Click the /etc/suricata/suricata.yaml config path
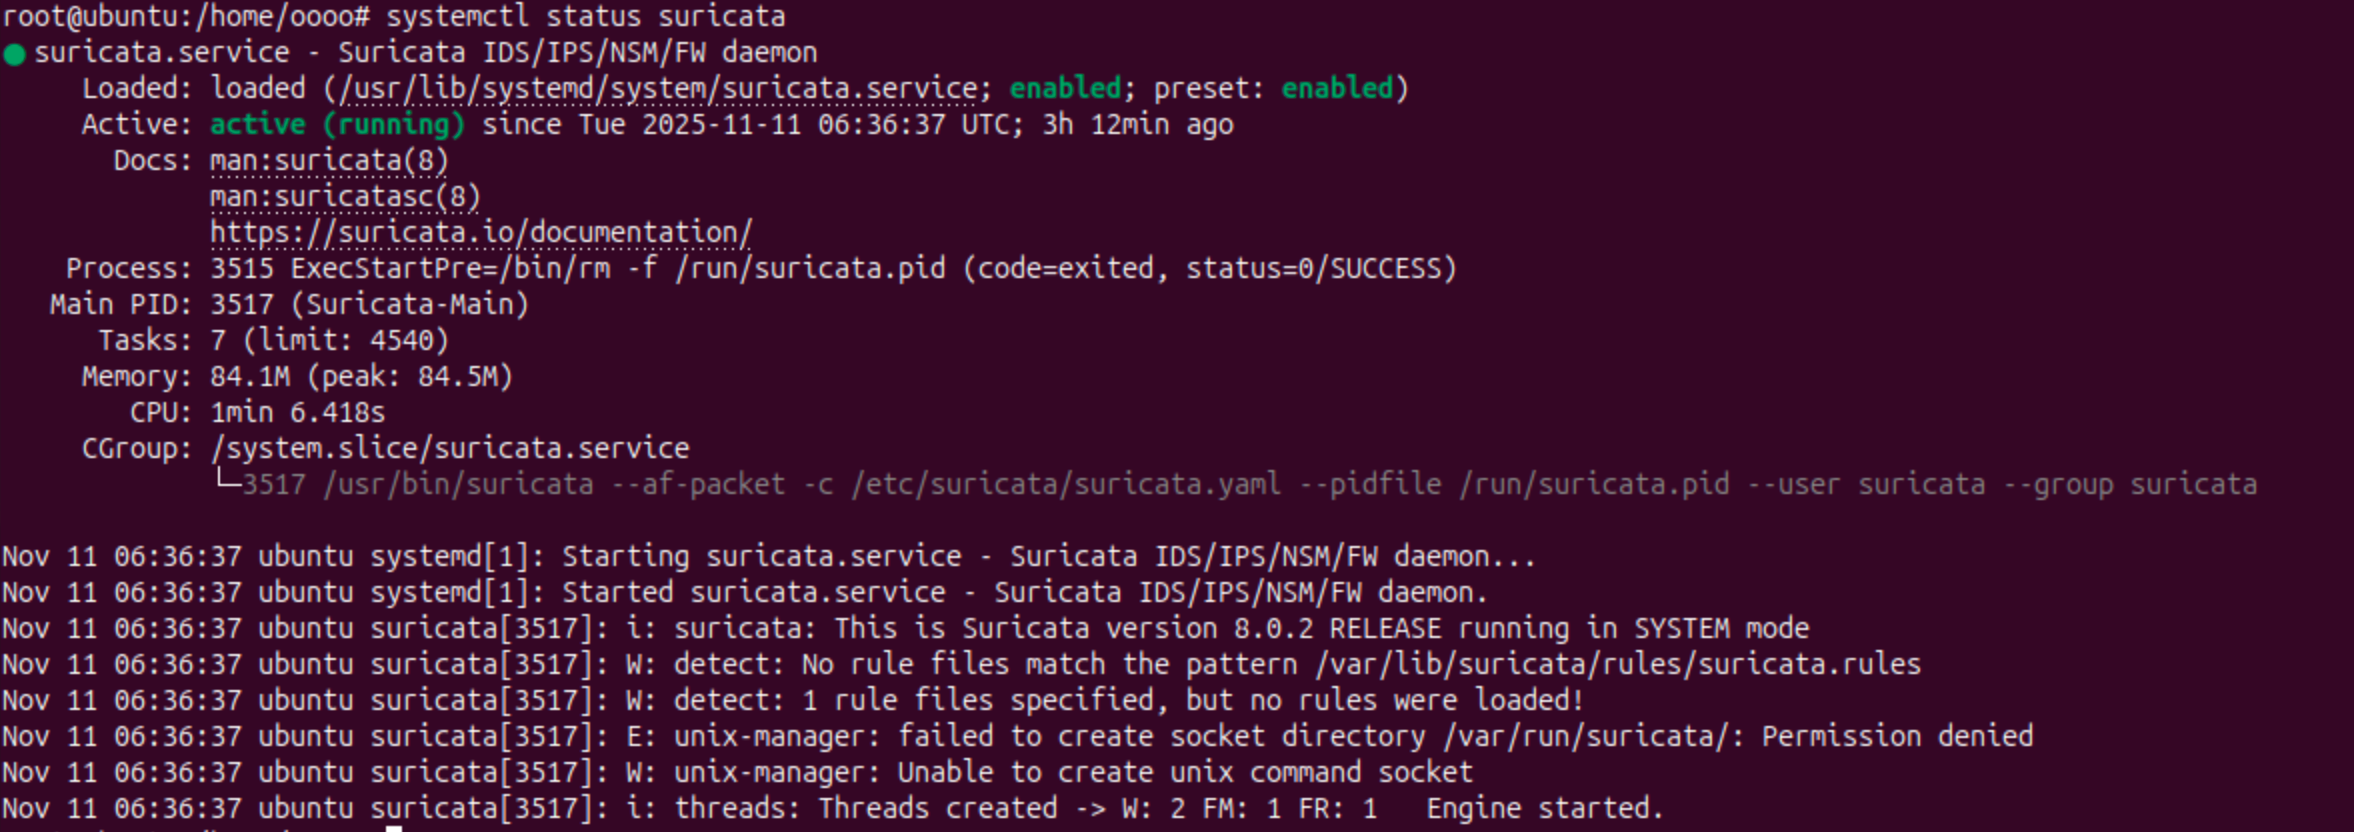Viewport: 2354px width, 832px height. 1066,485
